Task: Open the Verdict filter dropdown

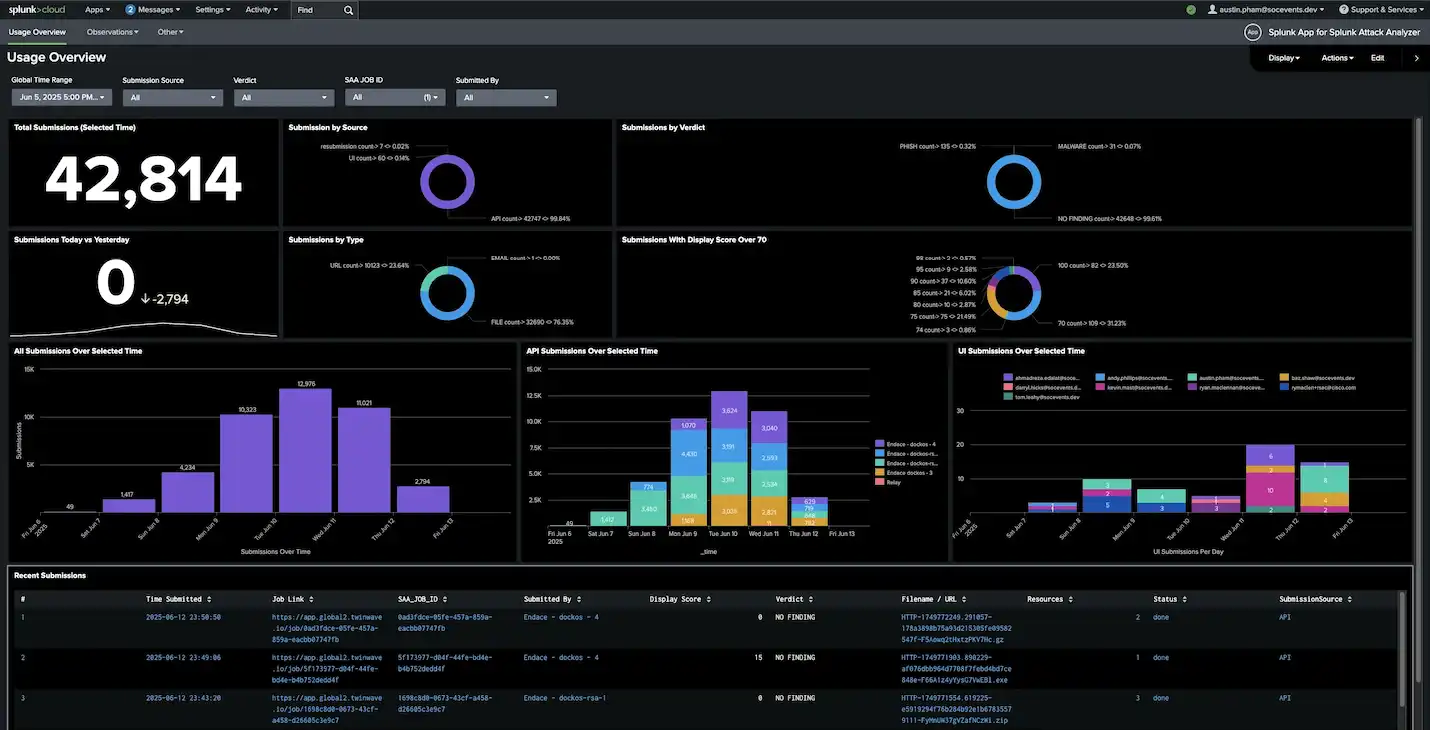Action: point(284,98)
